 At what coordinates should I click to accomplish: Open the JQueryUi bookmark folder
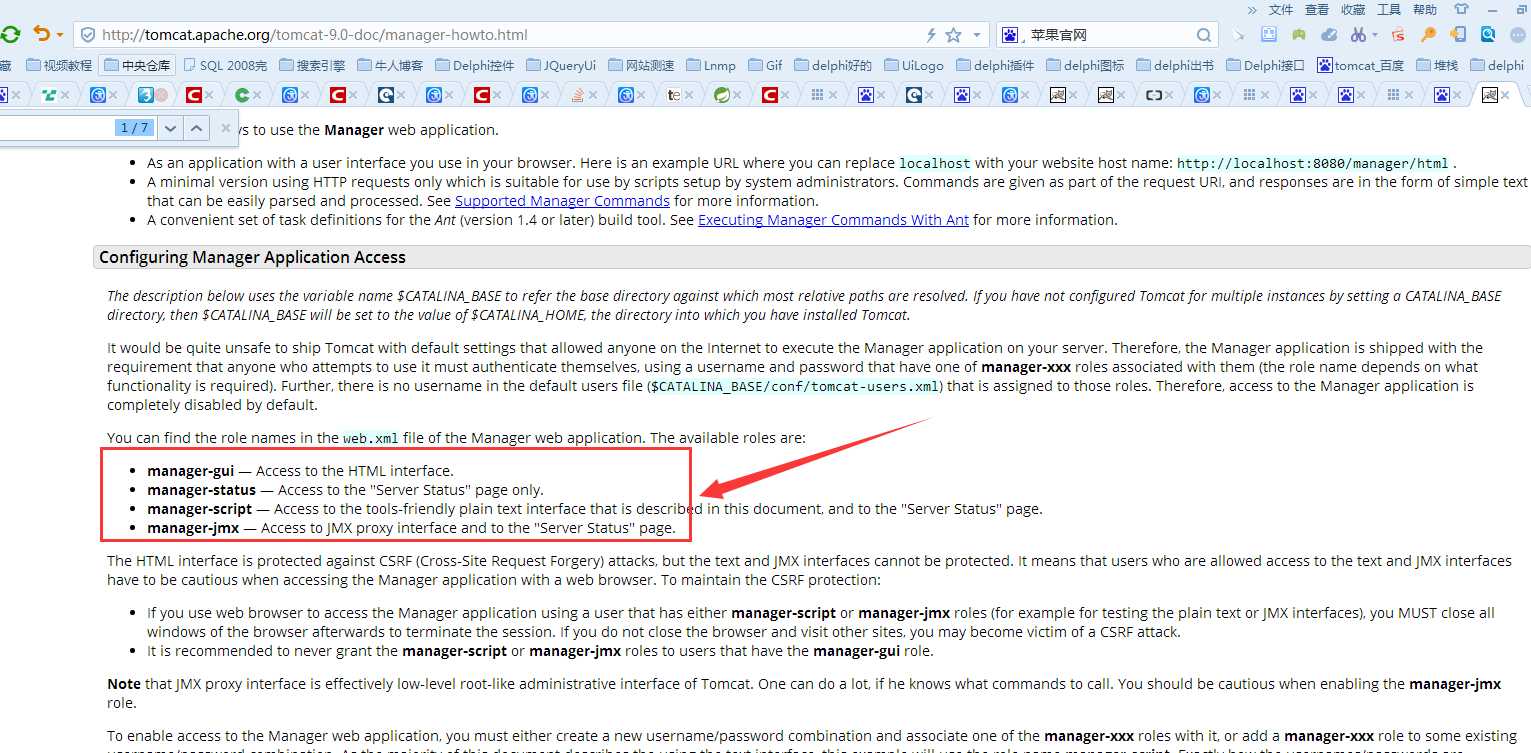point(560,66)
